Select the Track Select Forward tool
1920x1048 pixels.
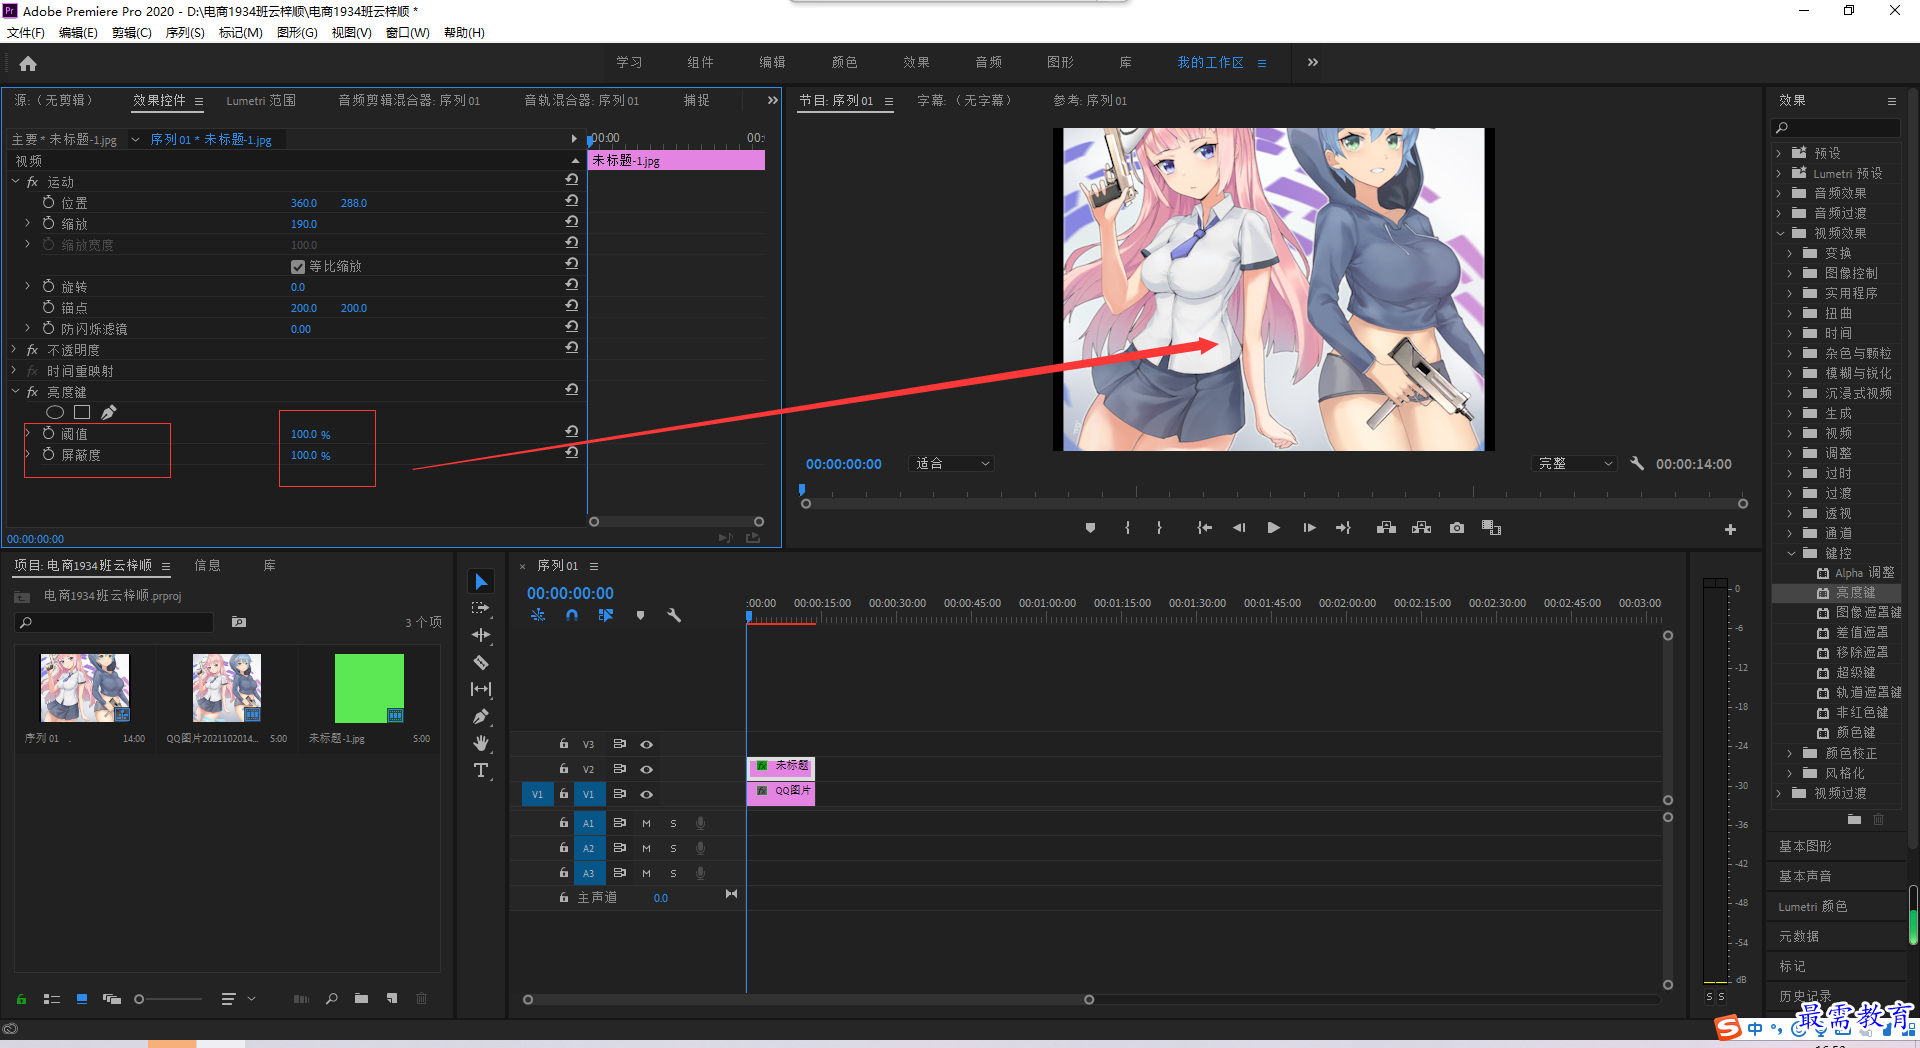click(481, 608)
